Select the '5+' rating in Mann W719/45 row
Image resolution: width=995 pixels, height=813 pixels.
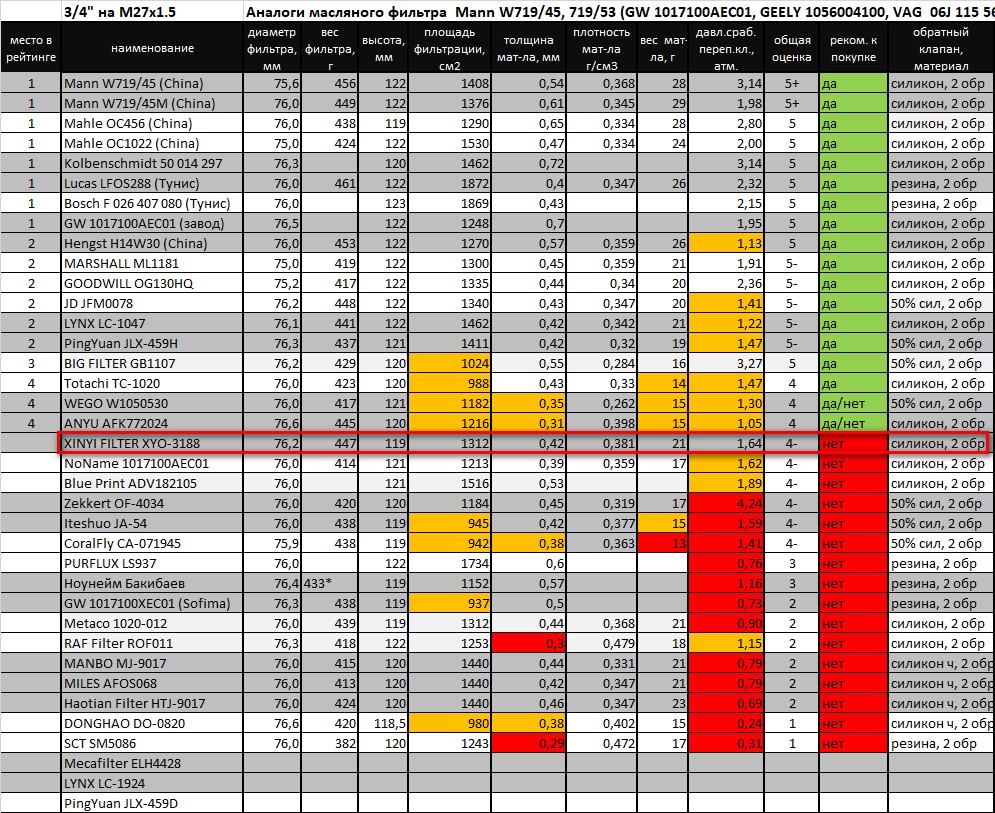[x=792, y=83]
